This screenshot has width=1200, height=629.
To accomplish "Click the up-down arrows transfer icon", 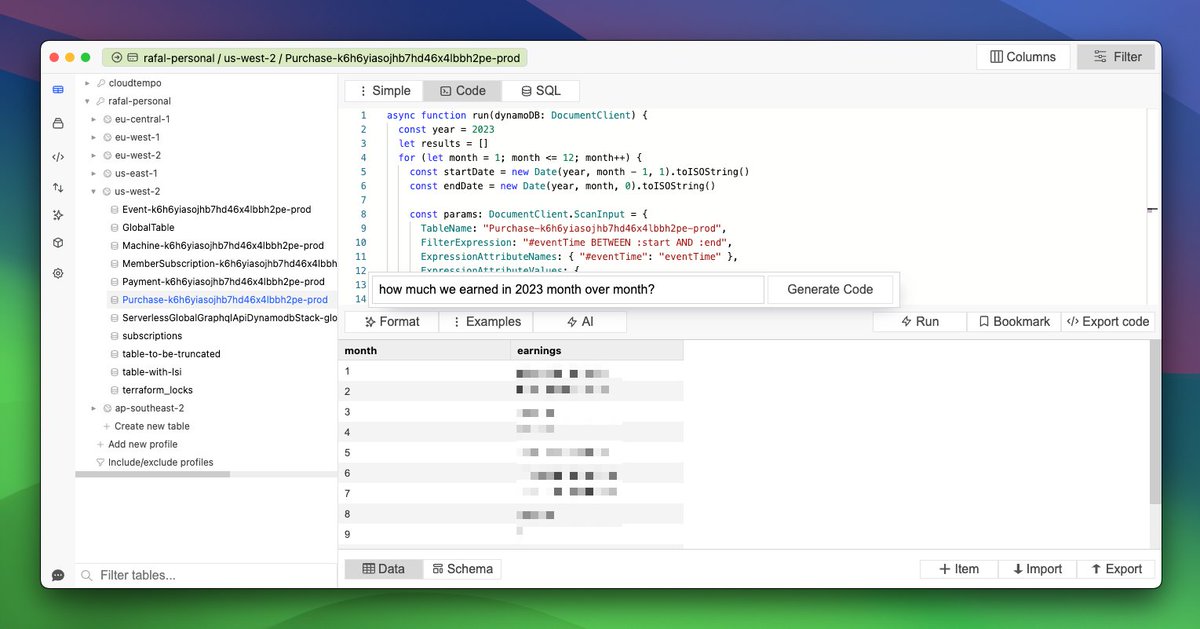I will (58, 187).
